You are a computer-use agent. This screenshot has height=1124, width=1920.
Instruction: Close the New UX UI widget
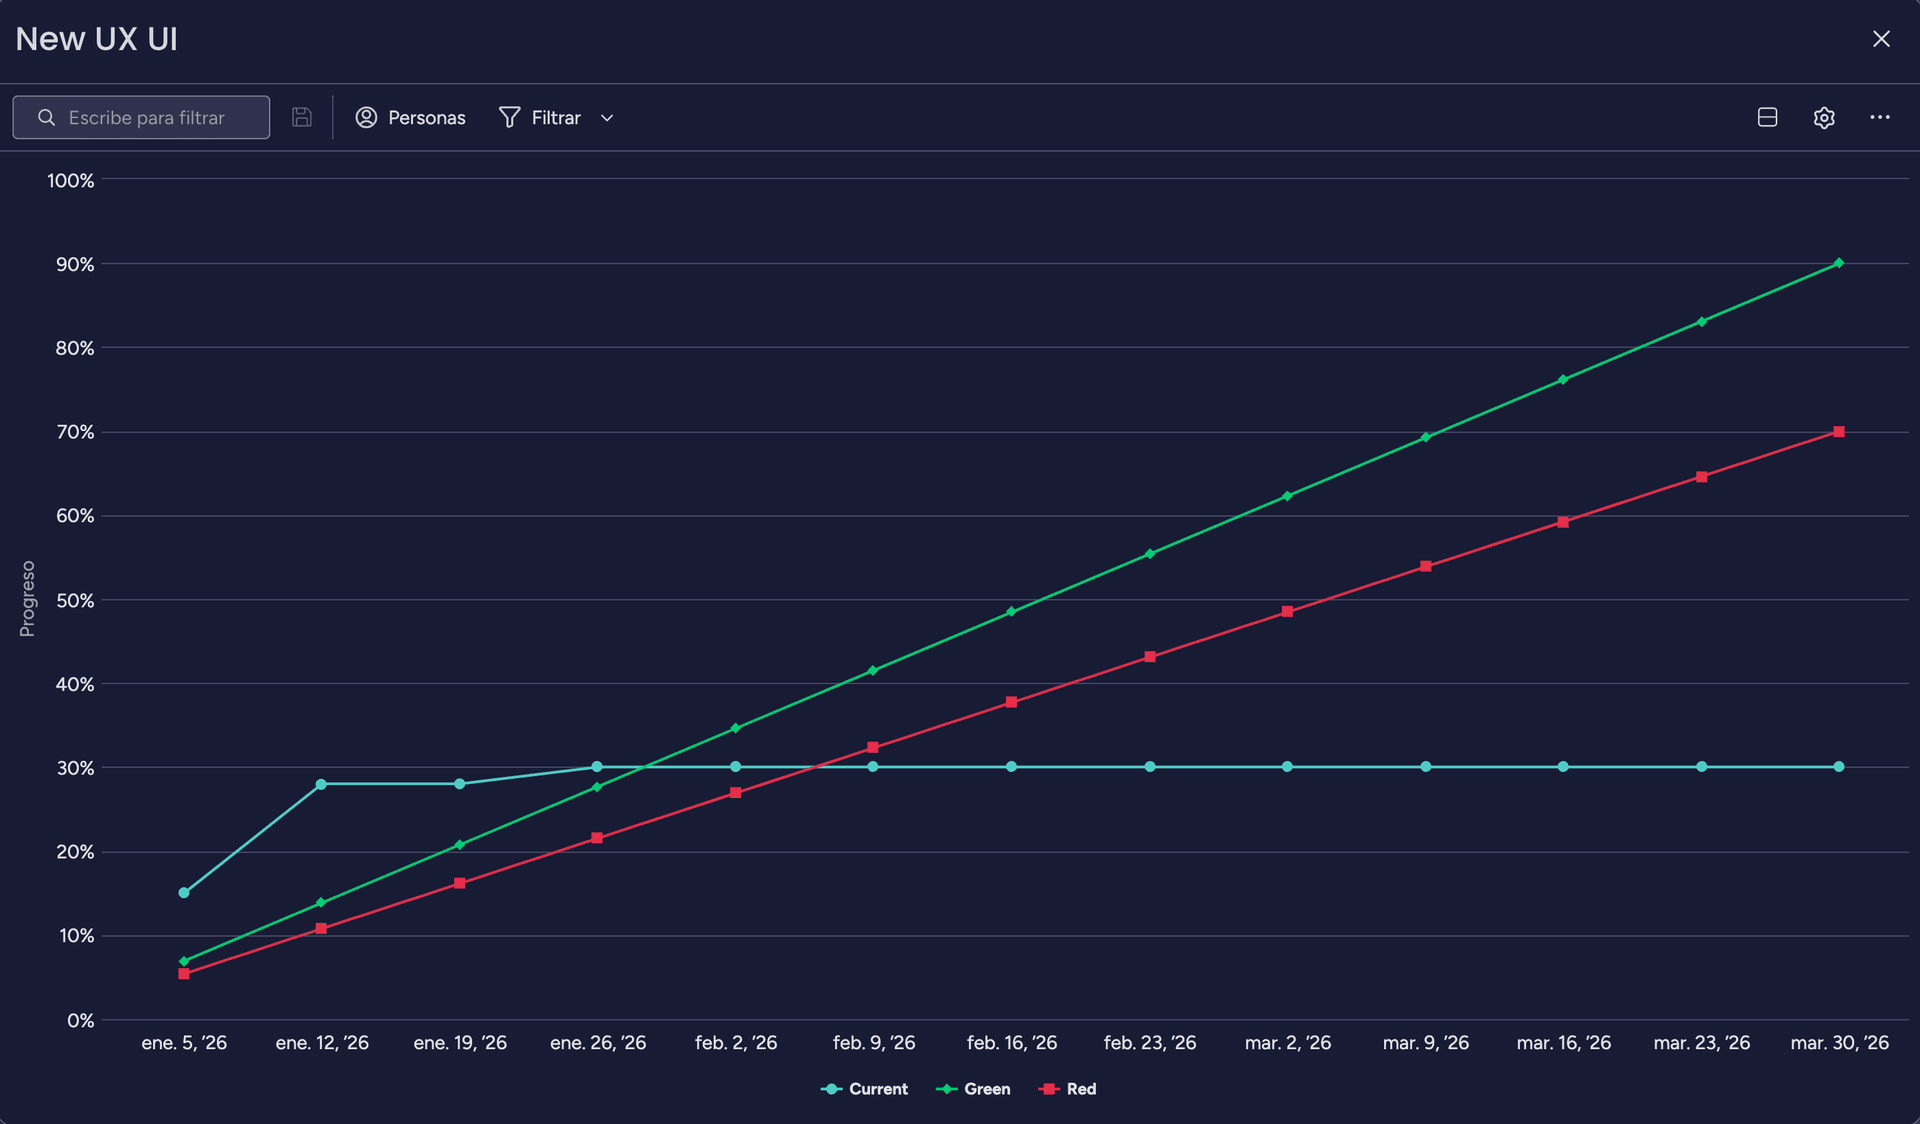click(x=1880, y=39)
